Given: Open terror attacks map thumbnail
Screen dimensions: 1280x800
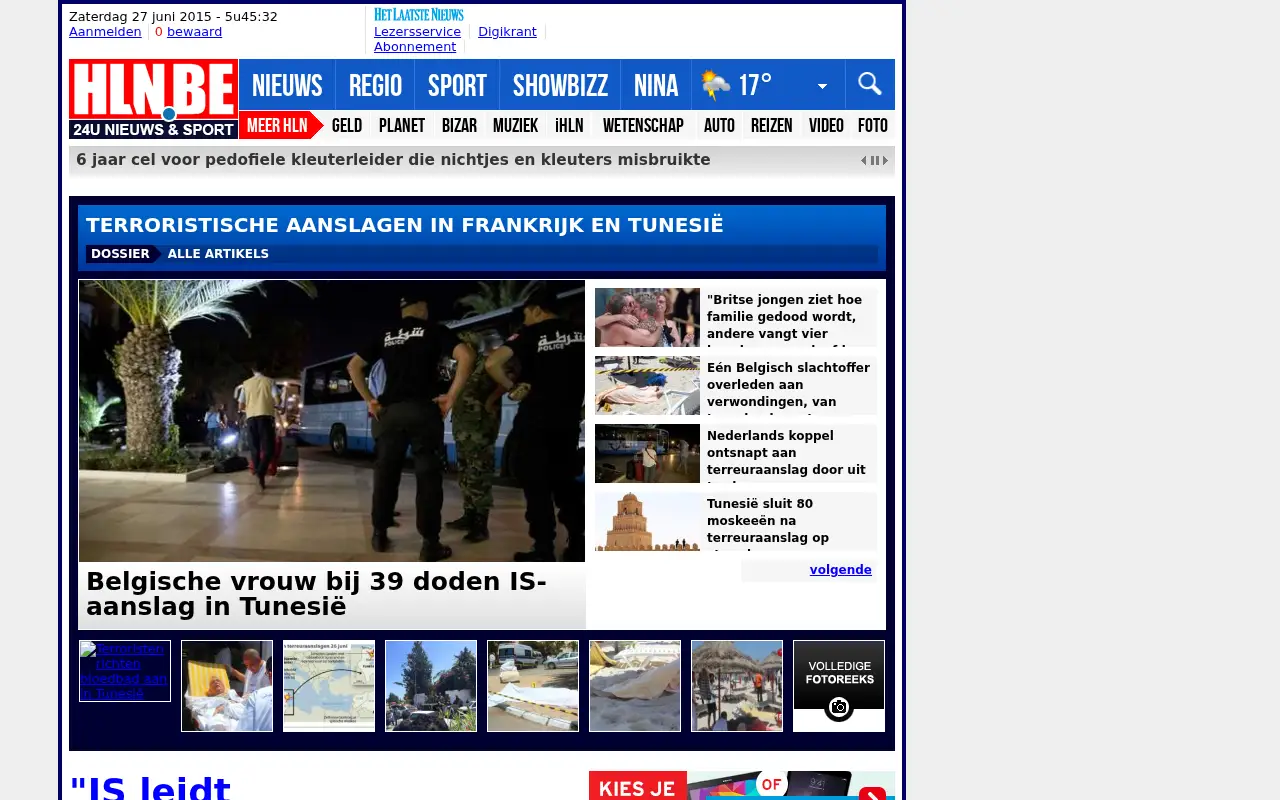Looking at the screenshot, I should [x=329, y=686].
